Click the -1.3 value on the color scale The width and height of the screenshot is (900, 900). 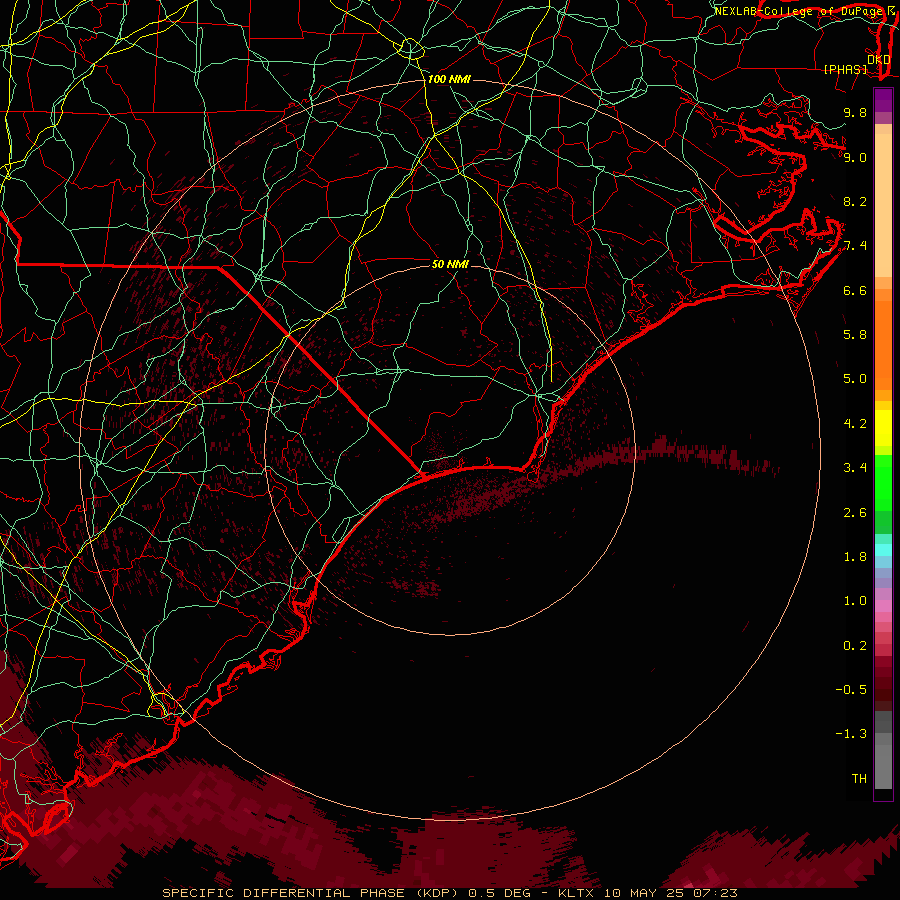(x=851, y=734)
